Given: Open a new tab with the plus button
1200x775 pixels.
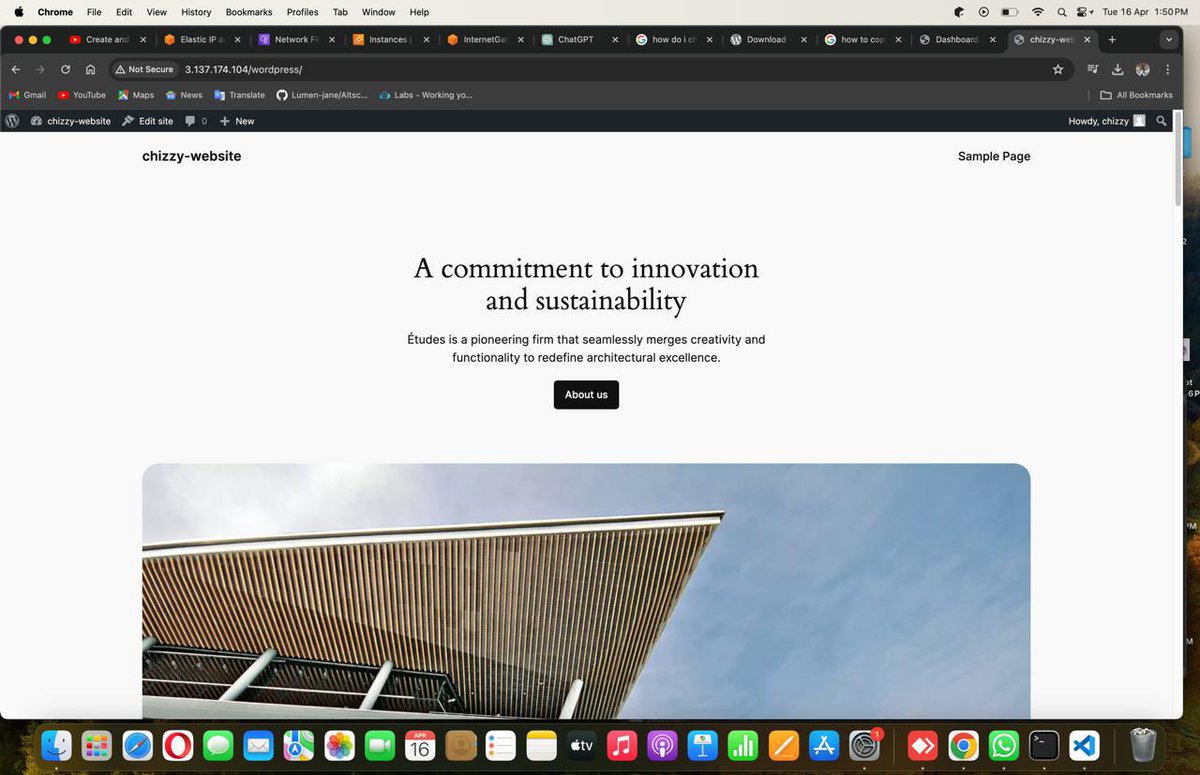Looking at the screenshot, I should tap(1112, 40).
